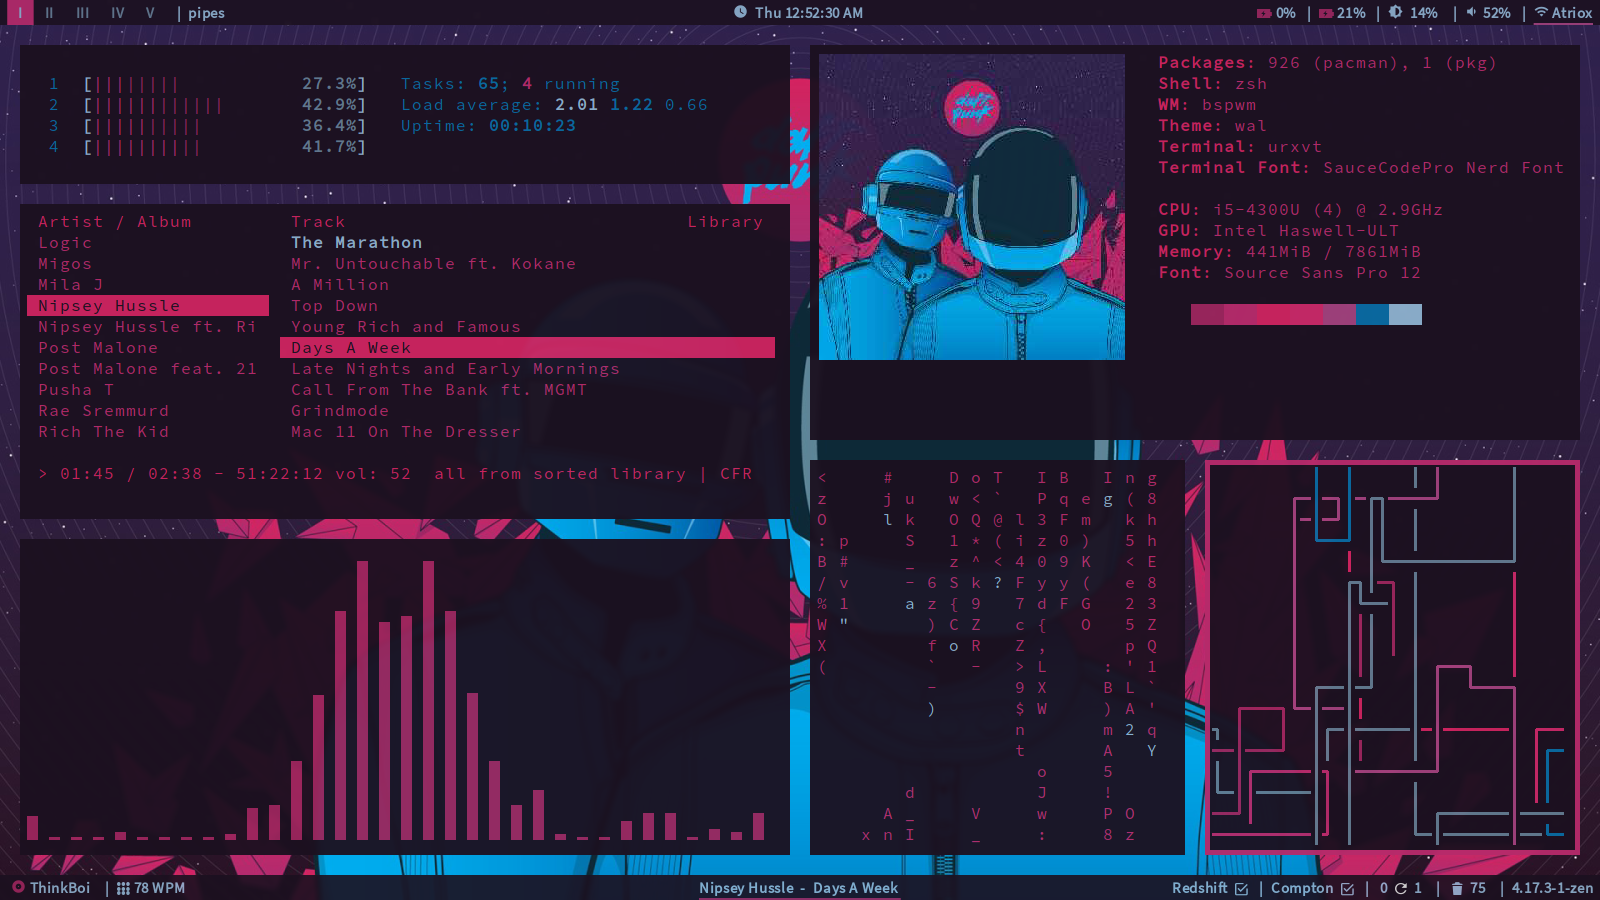Select the track Grindmode

pyautogui.click(x=340, y=411)
